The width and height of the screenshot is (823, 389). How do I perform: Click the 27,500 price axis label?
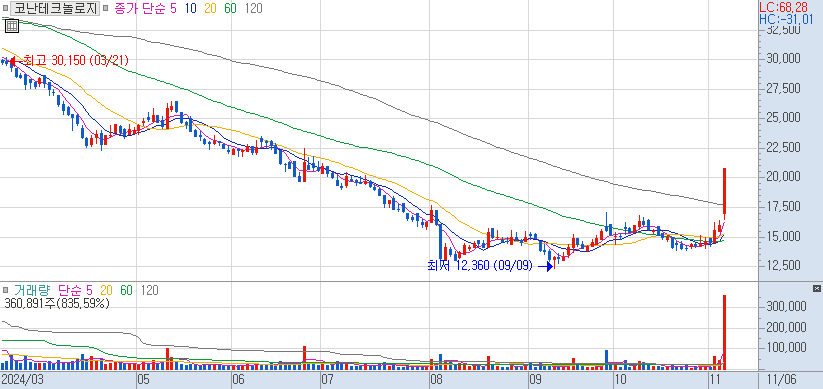(x=783, y=88)
